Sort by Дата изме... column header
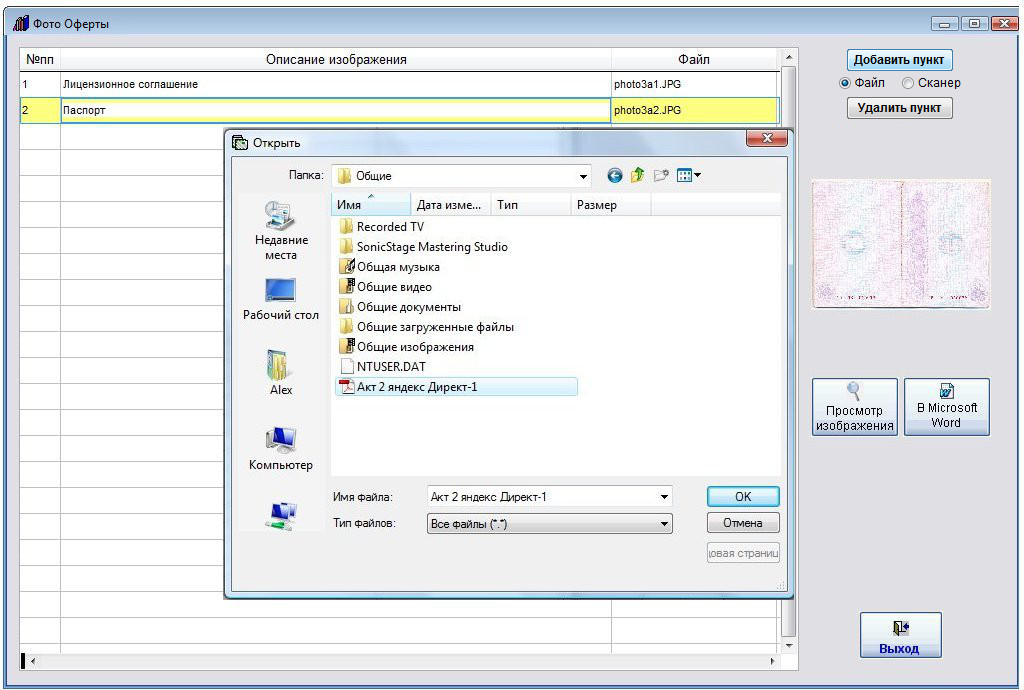The height and width of the screenshot is (690, 1024). coord(450,204)
